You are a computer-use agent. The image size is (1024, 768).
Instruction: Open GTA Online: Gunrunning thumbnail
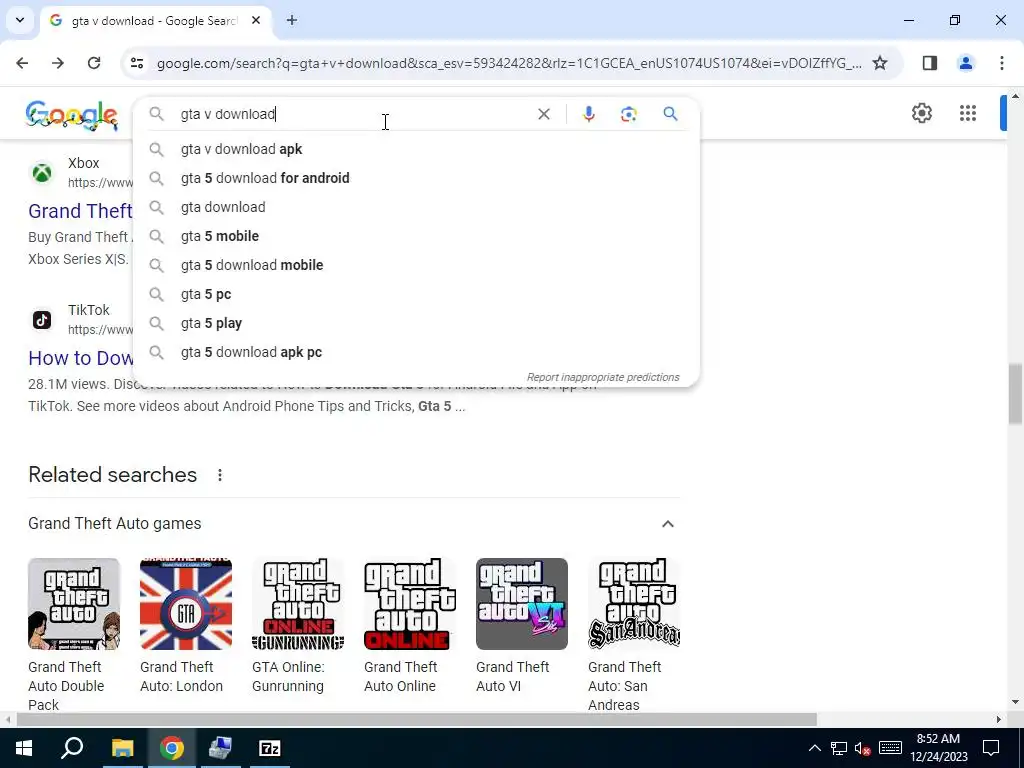298,603
